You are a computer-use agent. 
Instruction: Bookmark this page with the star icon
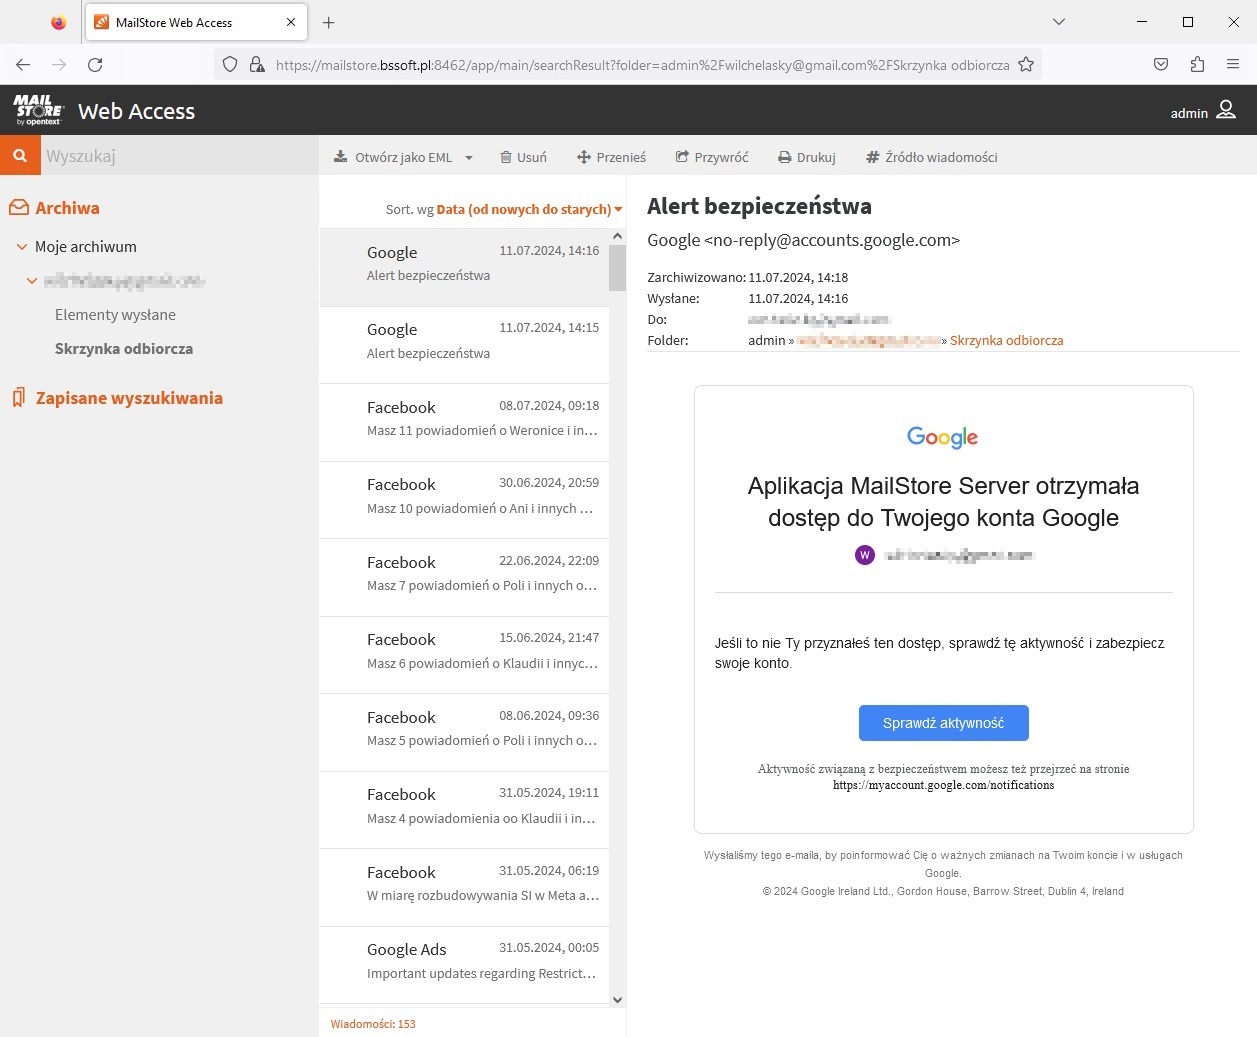click(1026, 64)
